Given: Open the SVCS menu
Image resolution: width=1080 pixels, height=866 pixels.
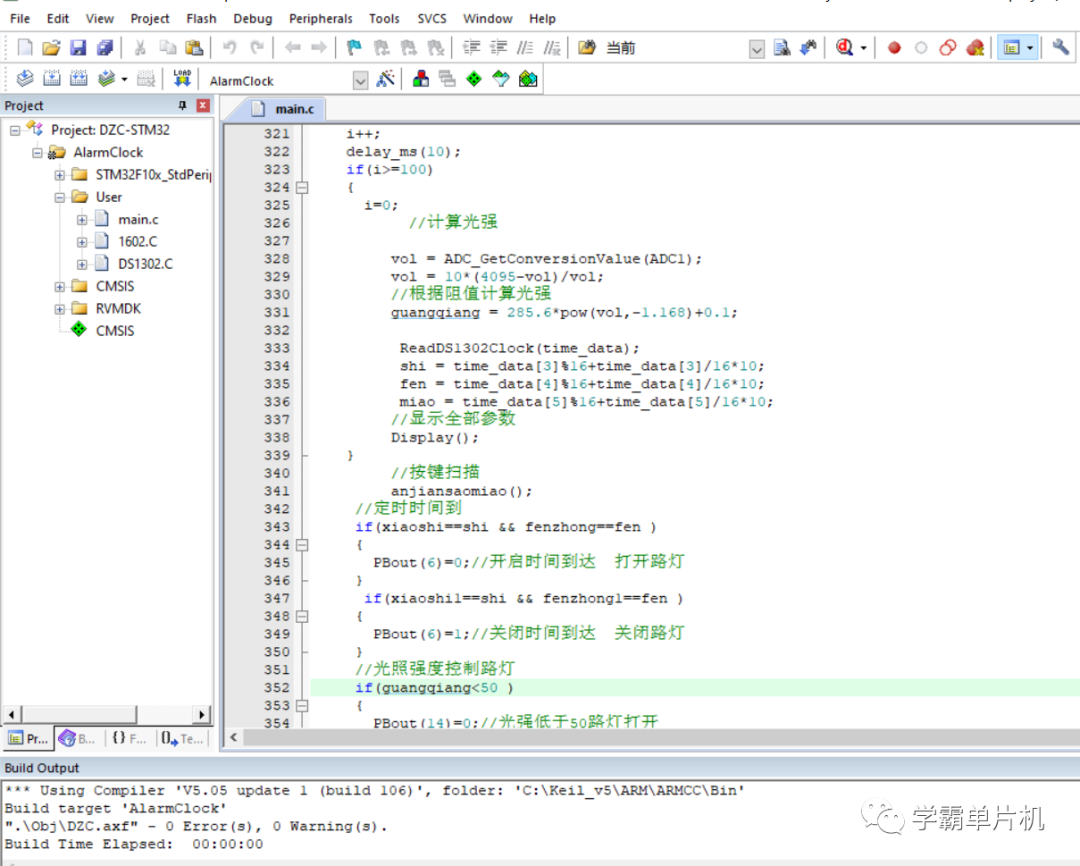Looking at the screenshot, I should [432, 19].
